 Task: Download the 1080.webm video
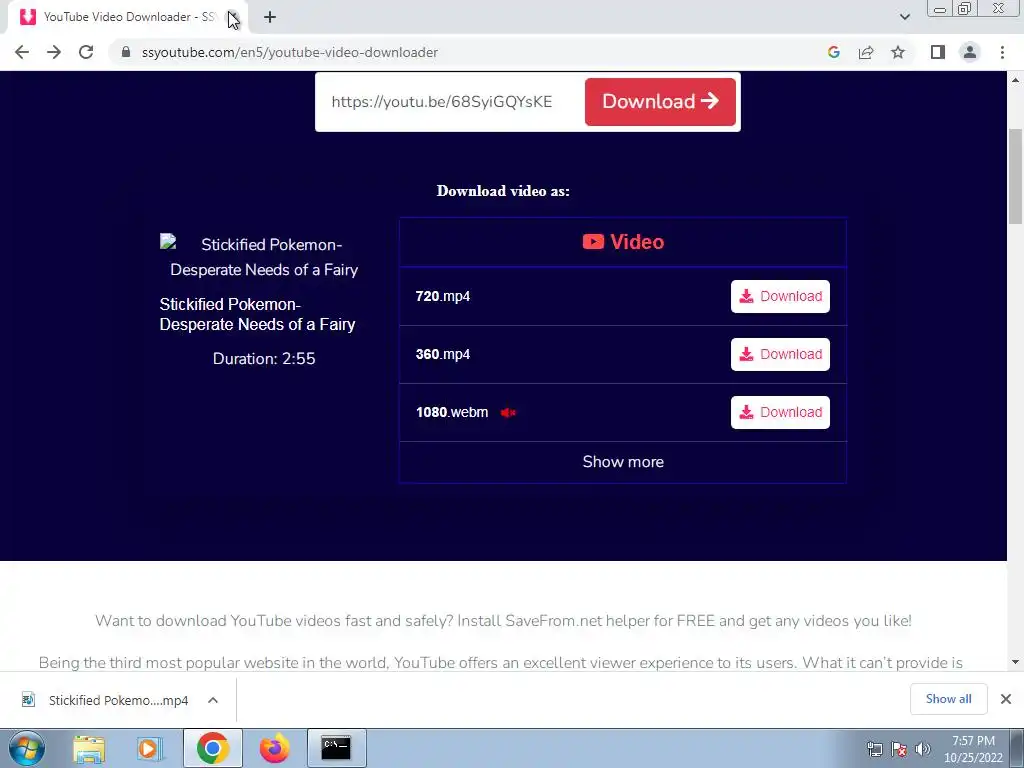pyautogui.click(x=780, y=412)
